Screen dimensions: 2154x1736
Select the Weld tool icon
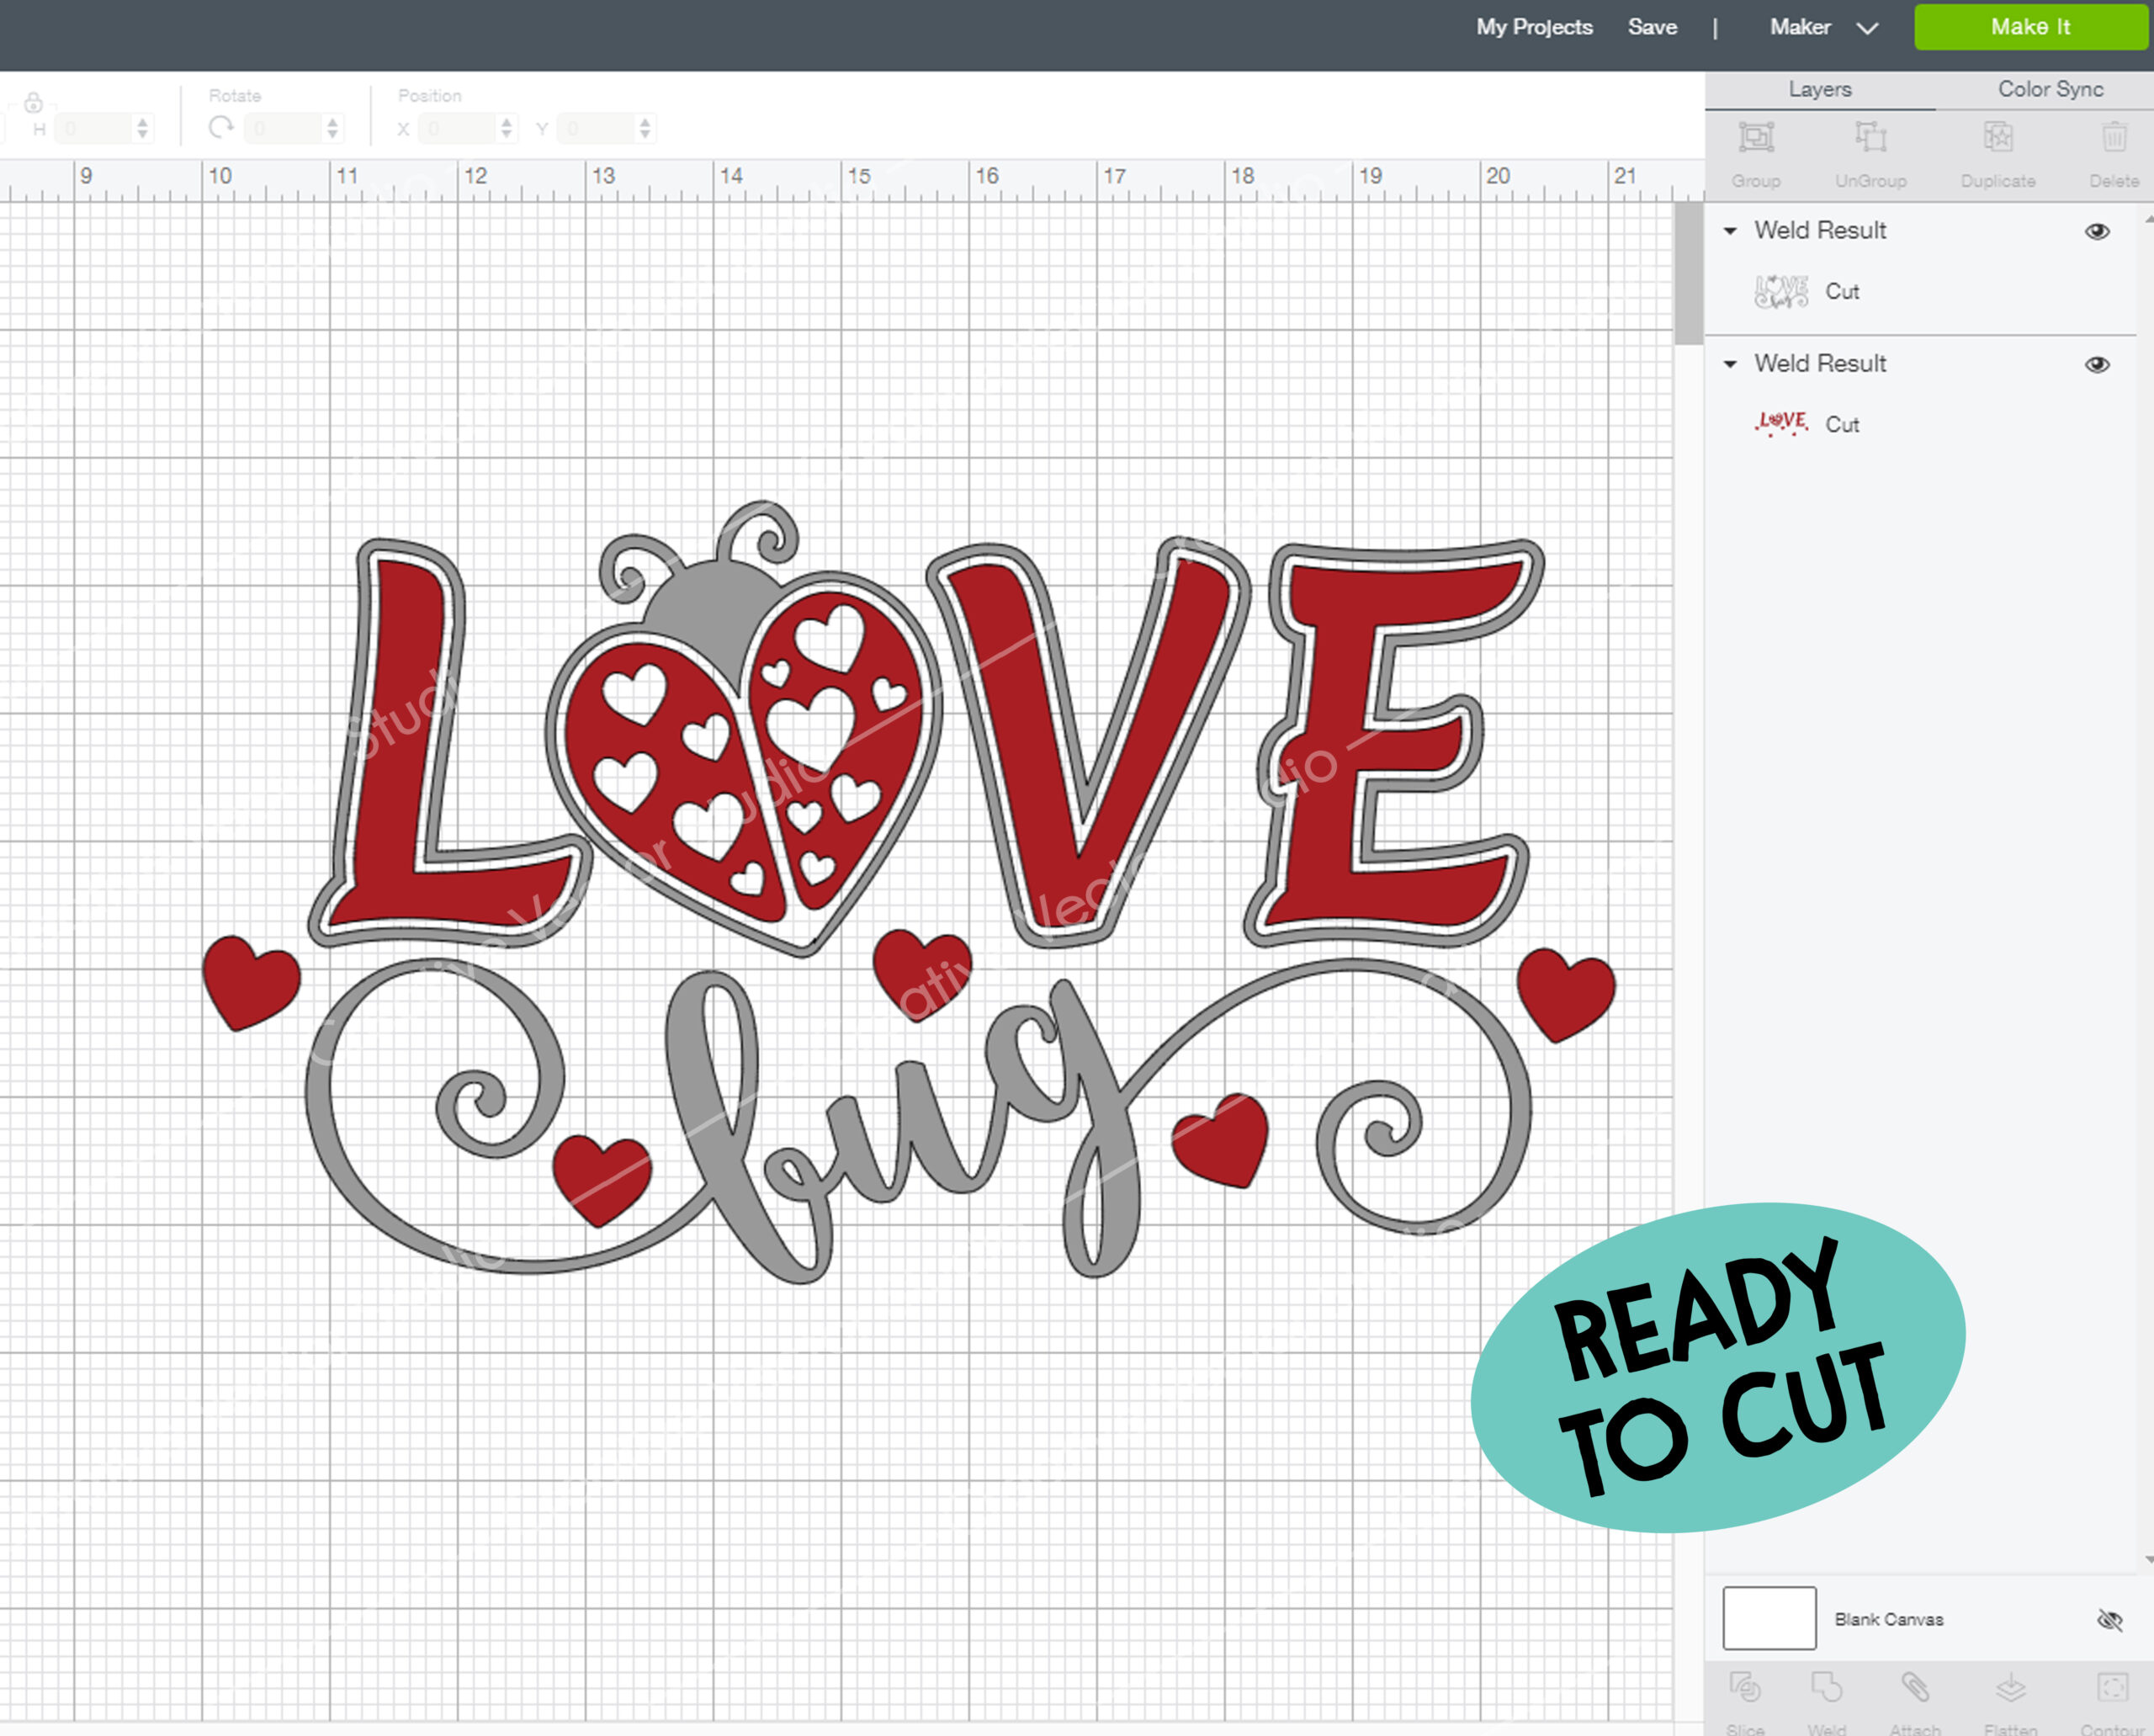[x=1826, y=1688]
